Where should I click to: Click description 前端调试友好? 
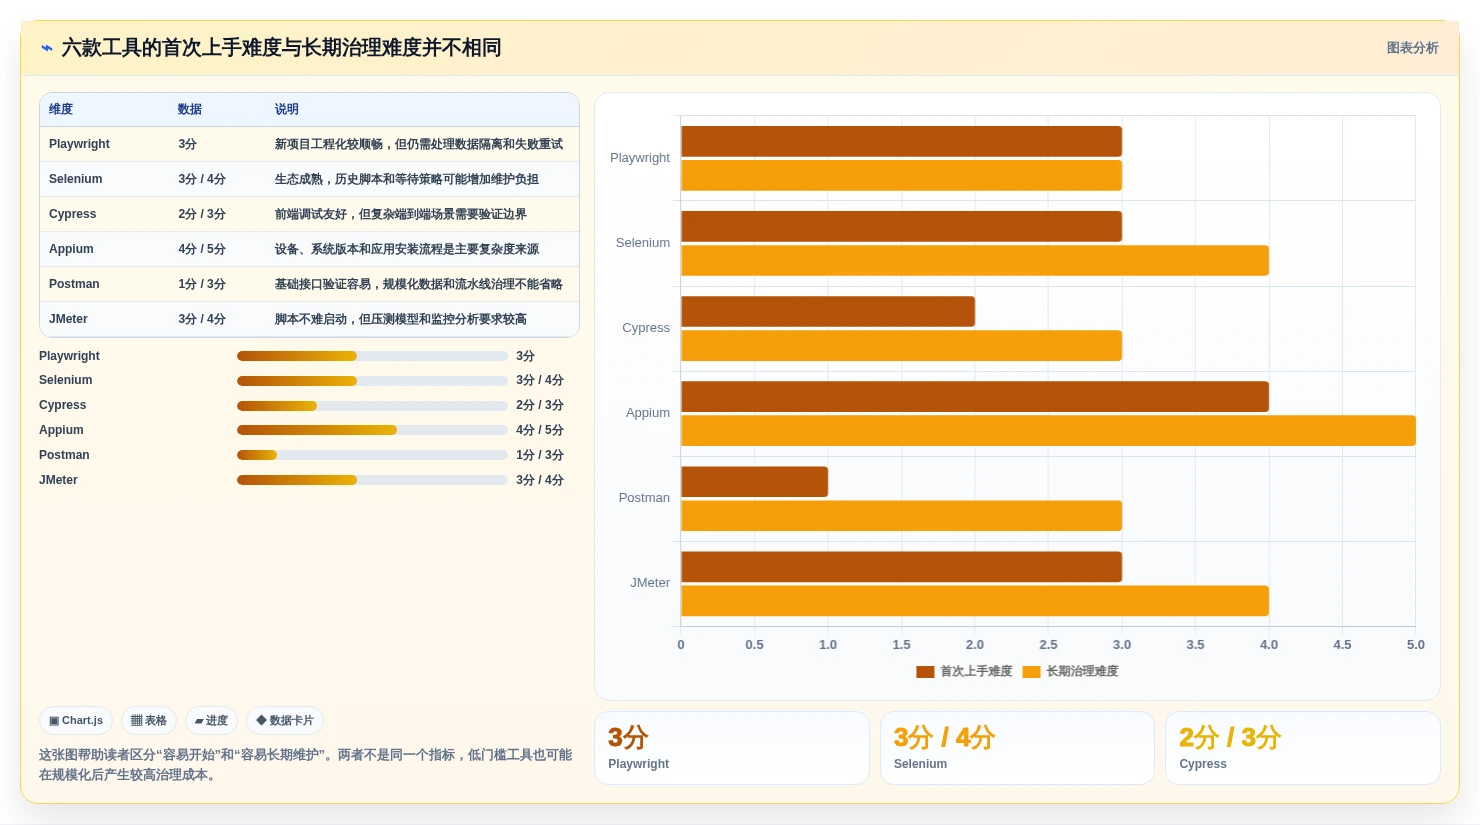[x=401, y=214]
